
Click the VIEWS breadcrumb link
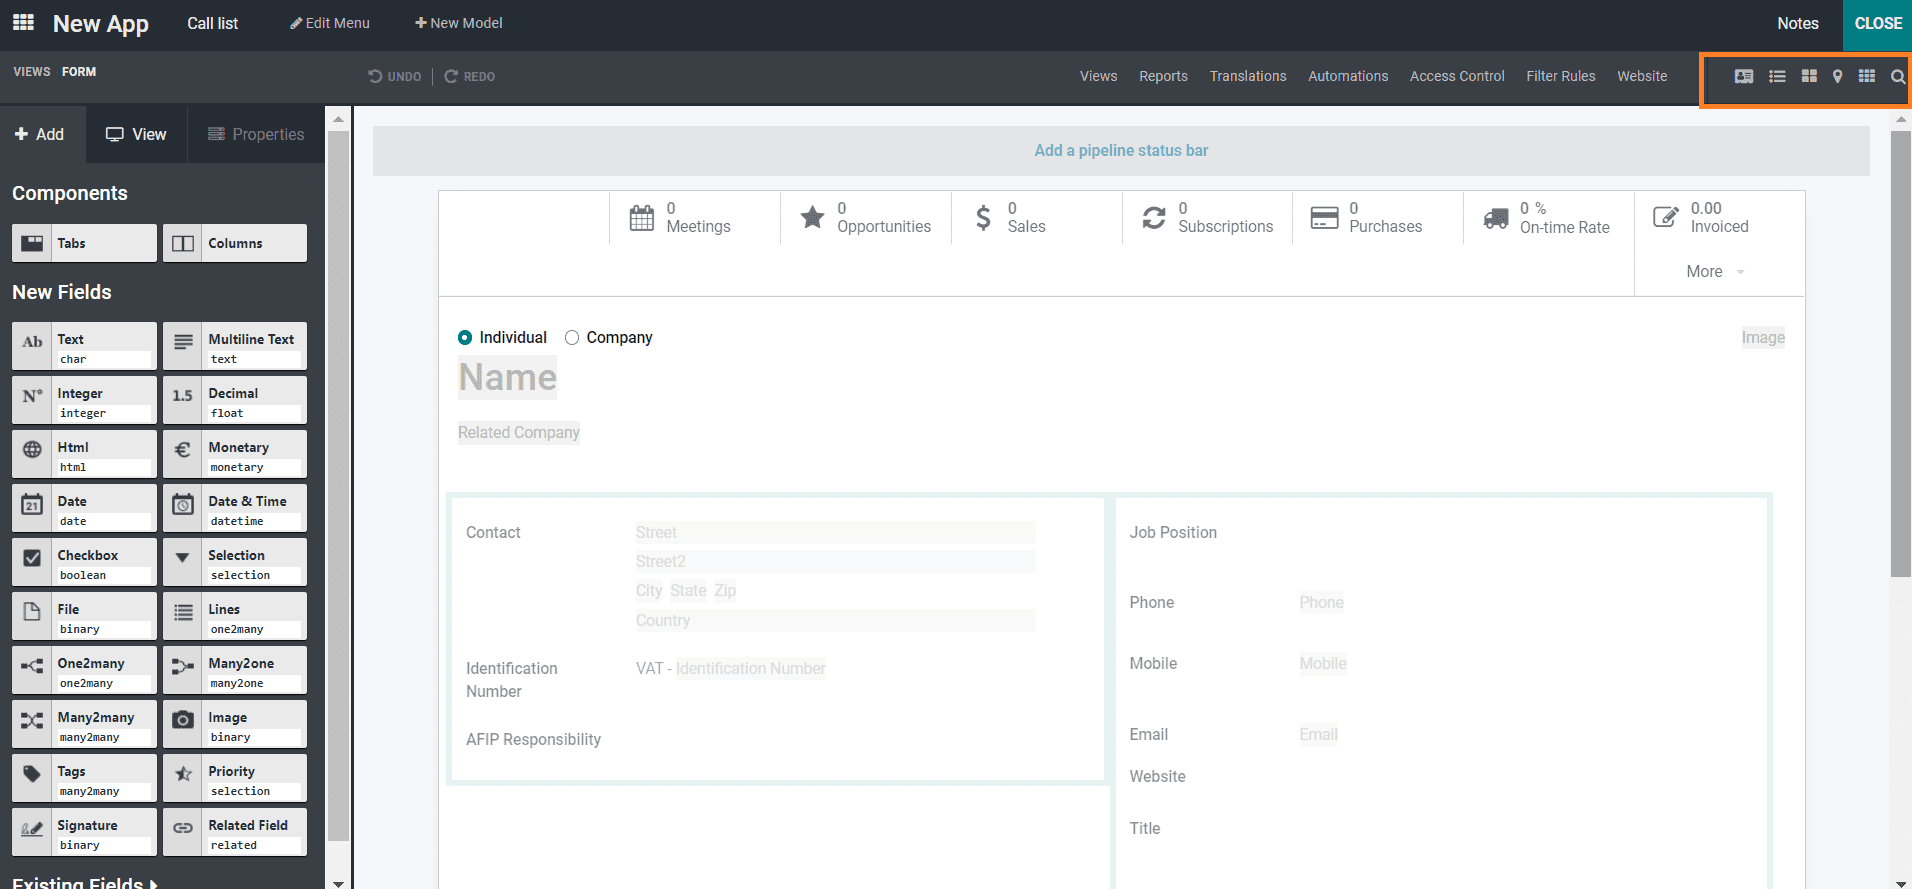coord(32,72)
